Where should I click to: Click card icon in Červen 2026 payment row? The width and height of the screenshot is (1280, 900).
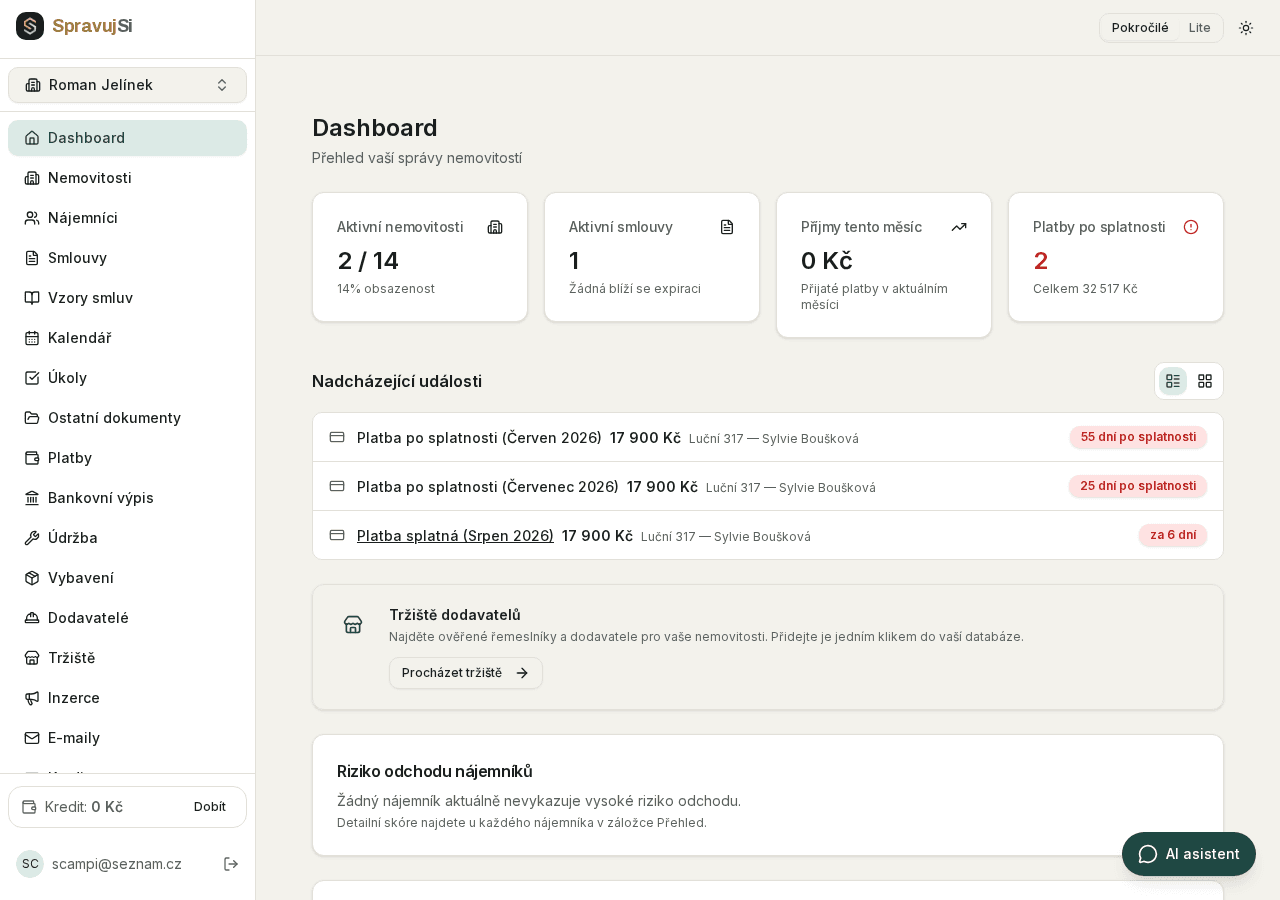point(337,437)
